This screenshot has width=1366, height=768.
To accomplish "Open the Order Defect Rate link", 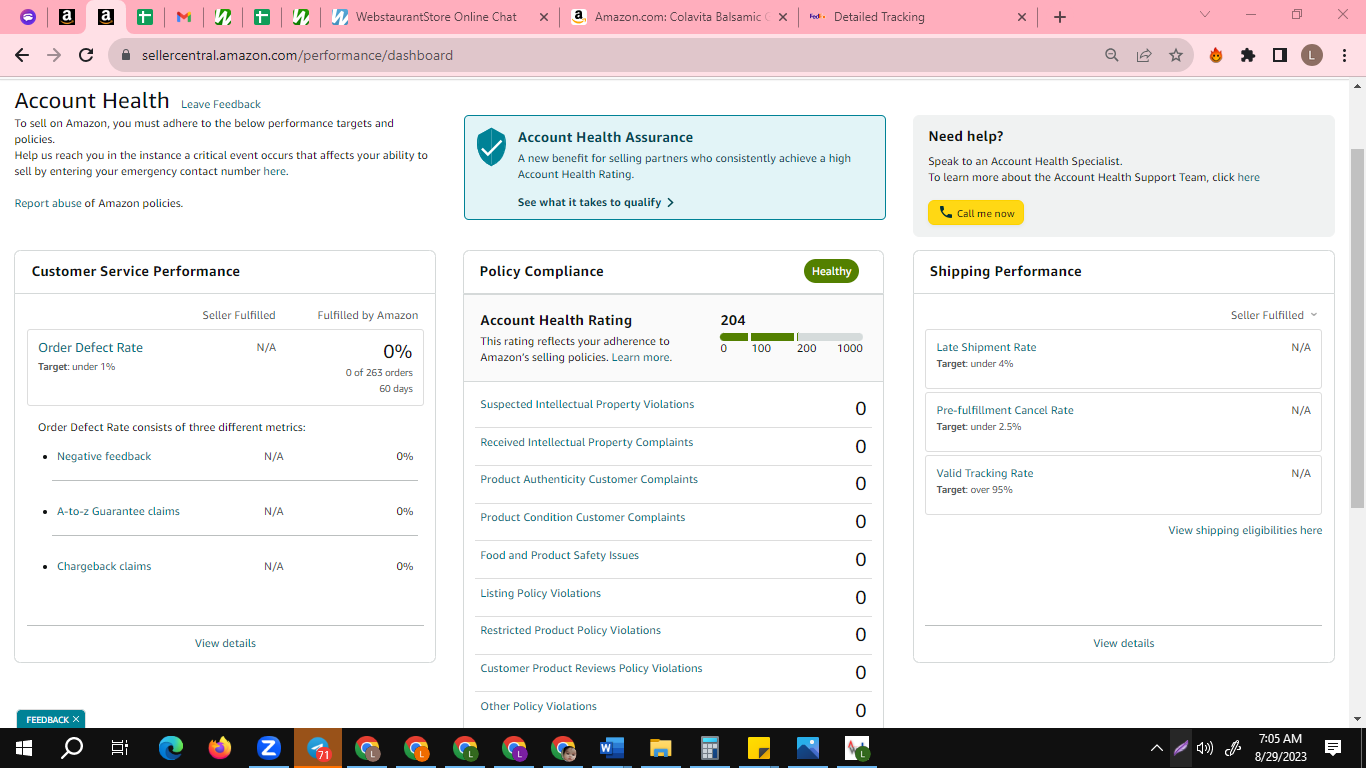I will [x=90, y=347].
